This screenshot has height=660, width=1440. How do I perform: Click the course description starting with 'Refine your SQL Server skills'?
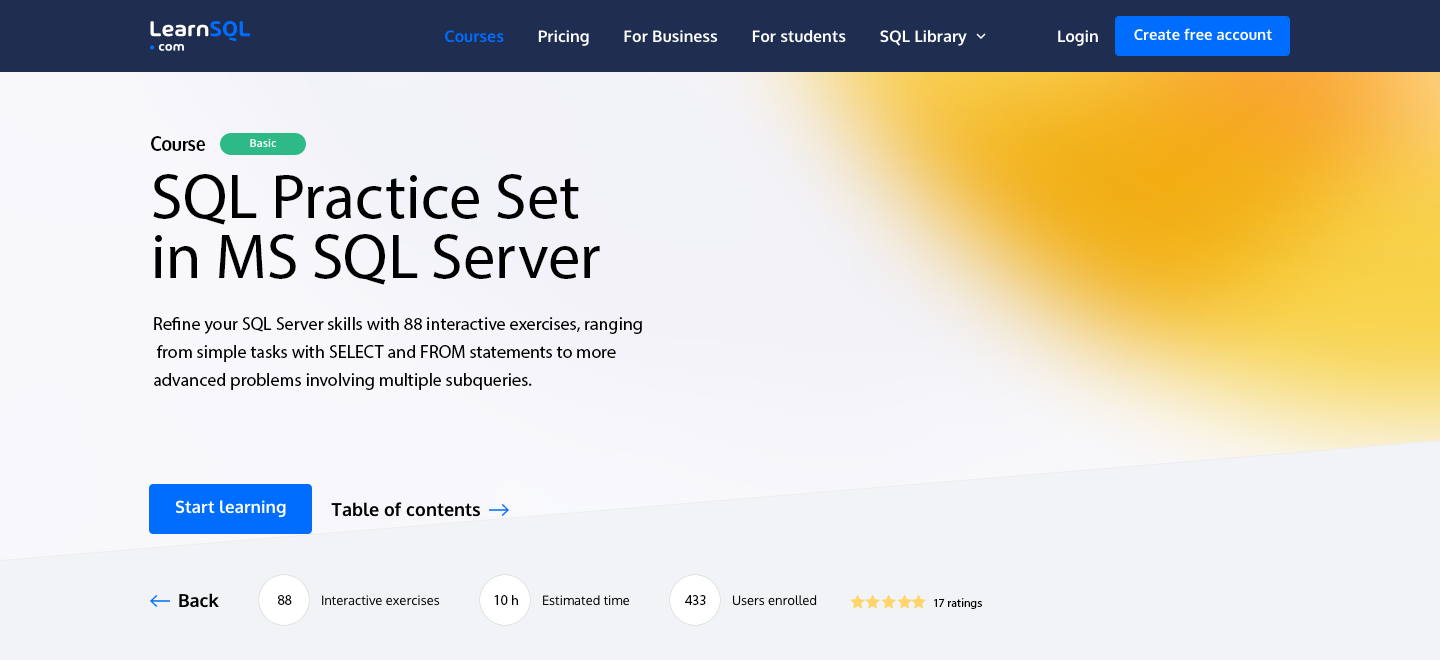tap(398, 352)
